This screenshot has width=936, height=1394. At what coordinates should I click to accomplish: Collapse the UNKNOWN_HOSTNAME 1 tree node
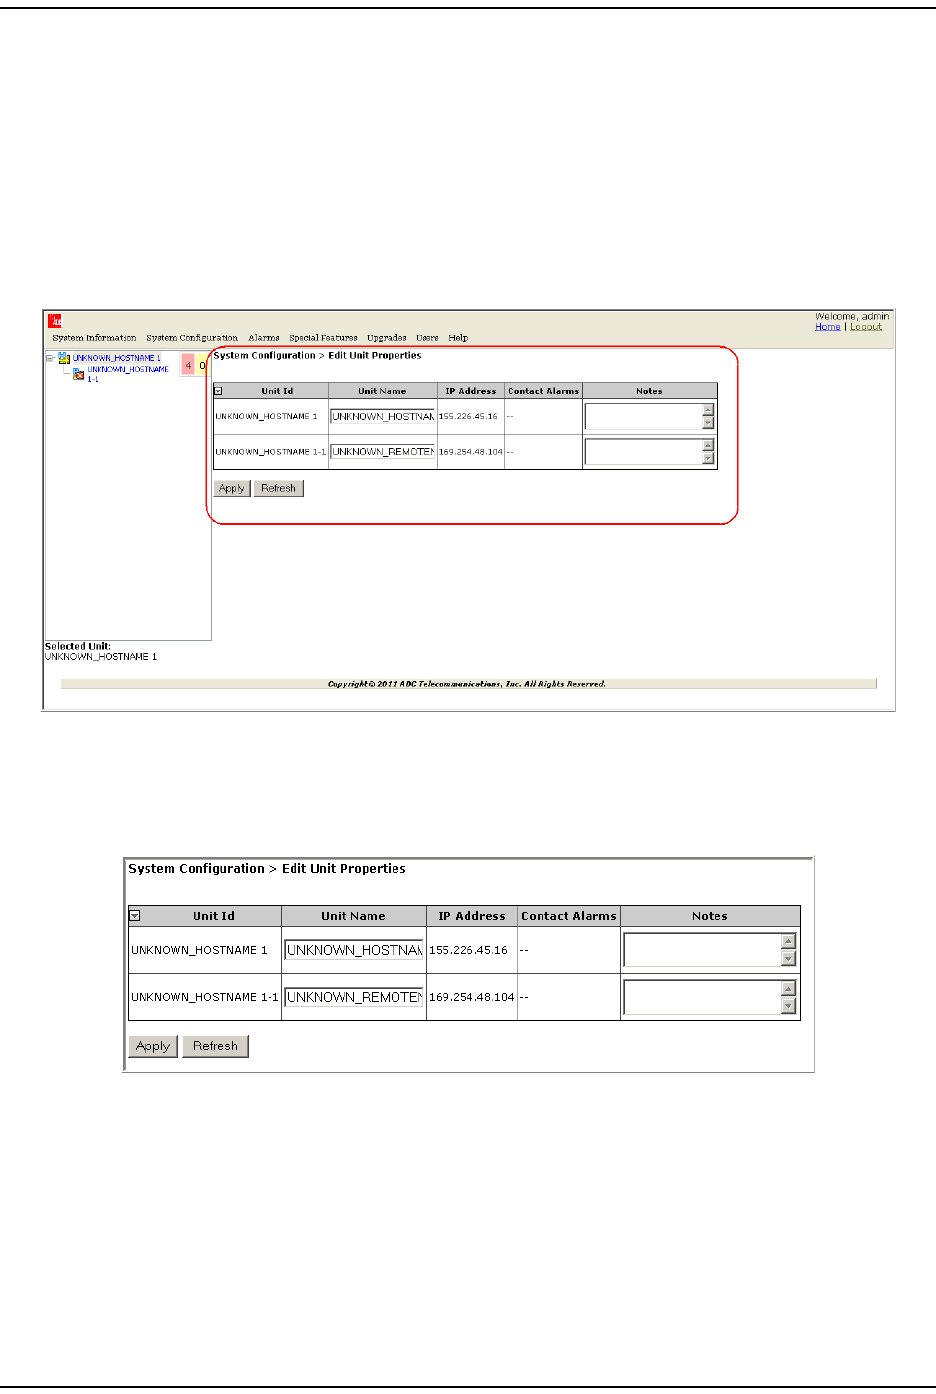[50, 358]
